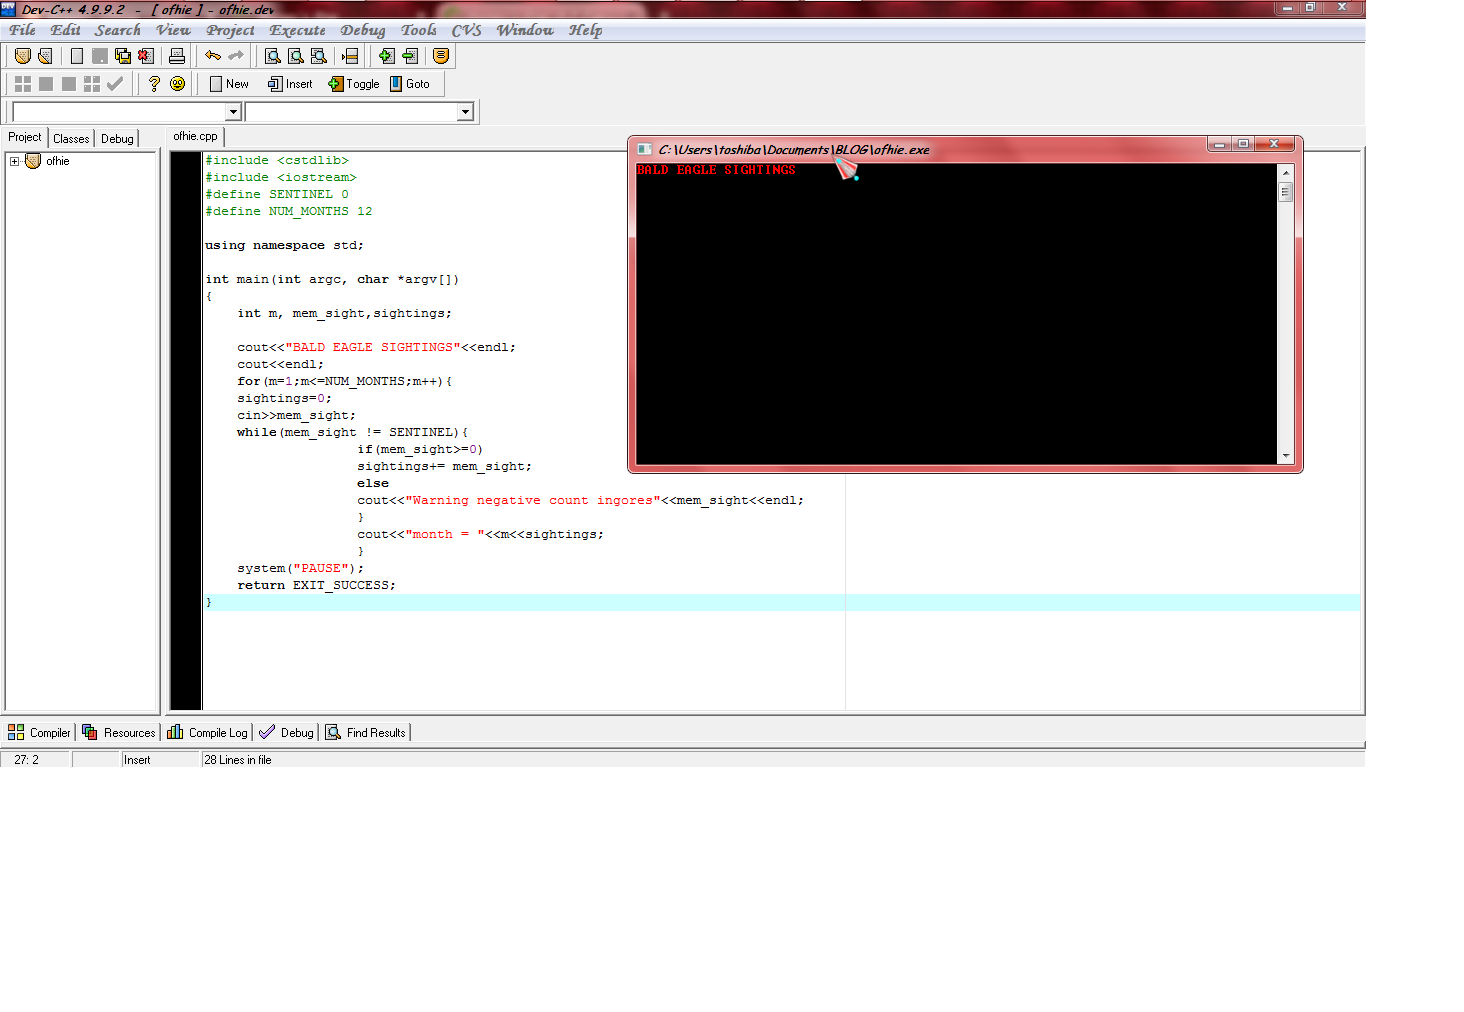Switch to the Debug tab in the left panel
This screenshot has width=1464, height=1012.
[117, 139]
